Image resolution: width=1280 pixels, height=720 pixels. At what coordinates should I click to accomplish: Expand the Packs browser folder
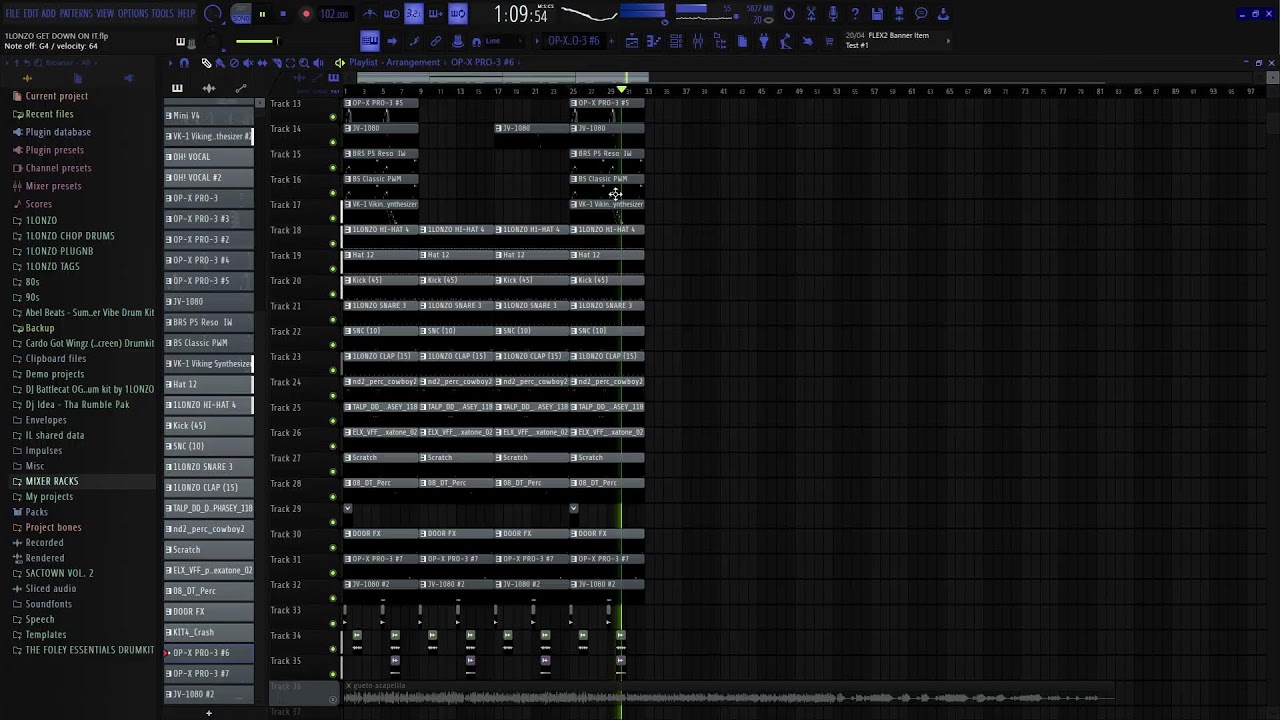point(36,512)
